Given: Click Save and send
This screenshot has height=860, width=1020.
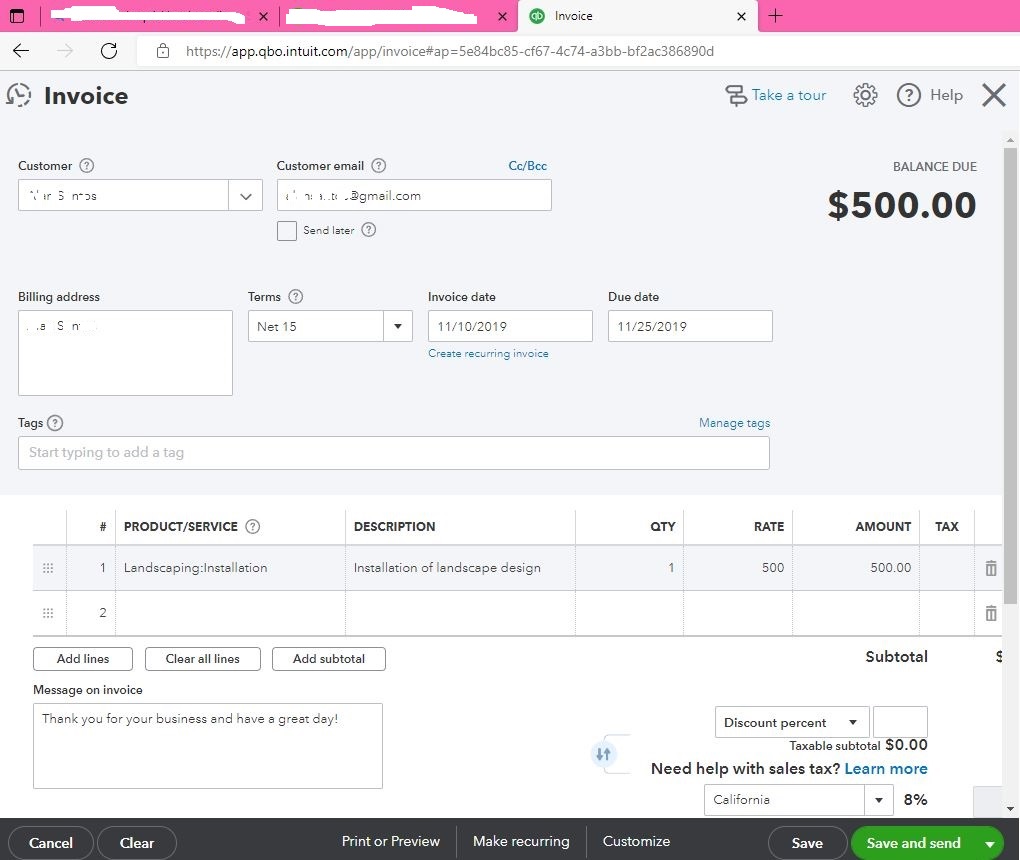Looking at the screenshot, I should 913,843.
